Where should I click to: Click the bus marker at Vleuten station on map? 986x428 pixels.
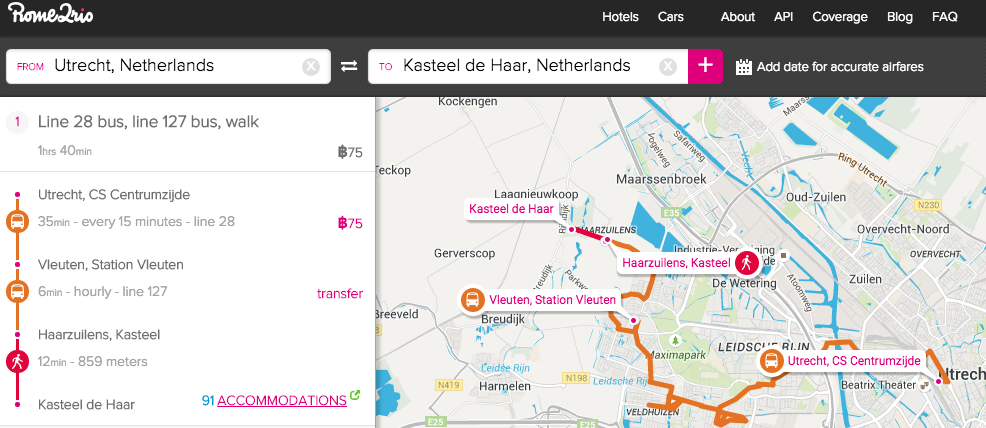471,300
